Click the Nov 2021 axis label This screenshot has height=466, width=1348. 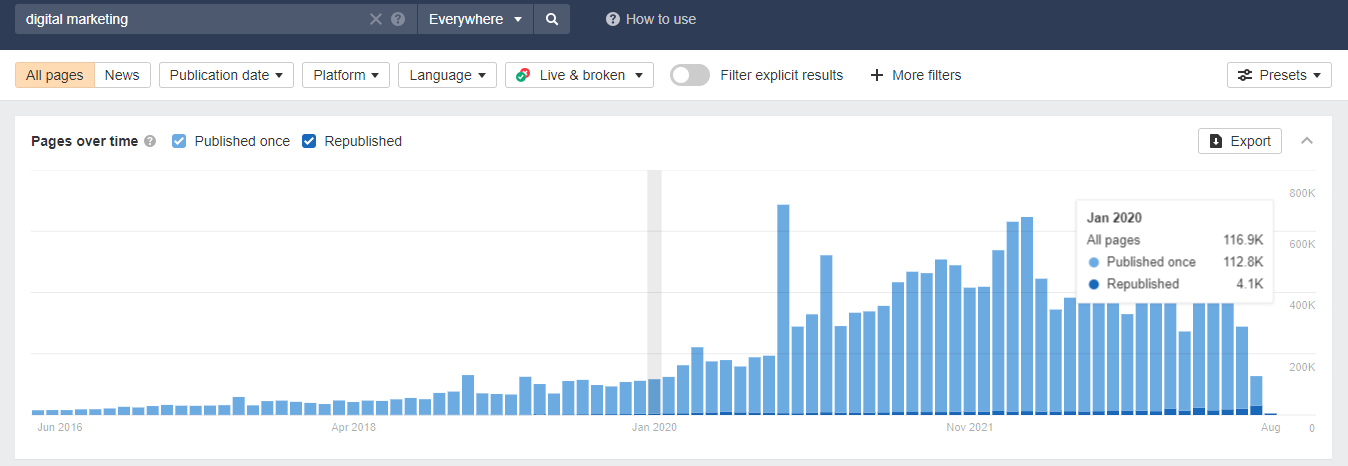[x=969, y=428]
